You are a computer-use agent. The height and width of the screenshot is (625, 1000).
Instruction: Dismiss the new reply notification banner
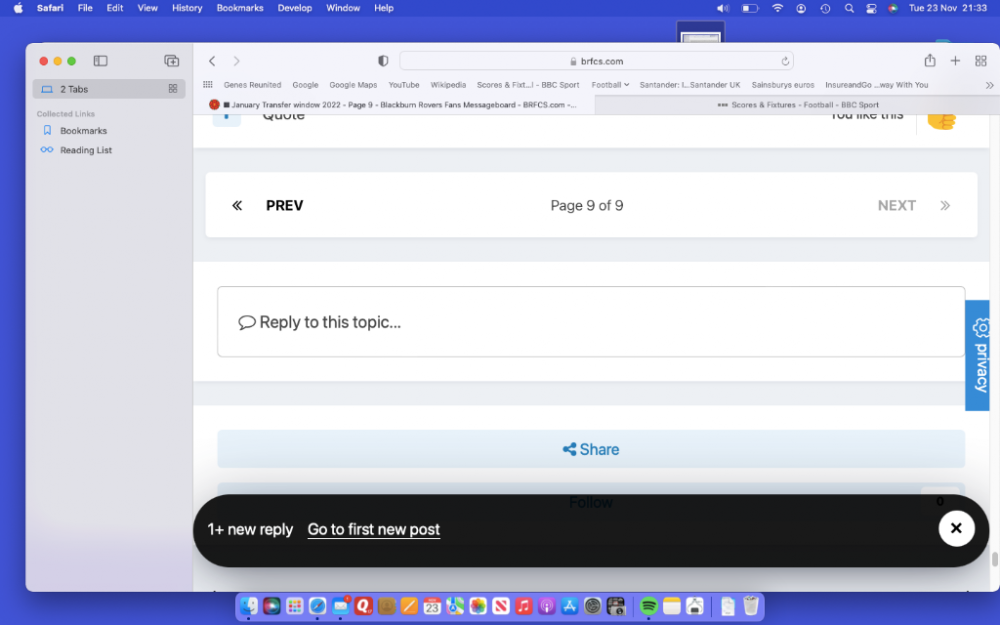coord(956,528)
